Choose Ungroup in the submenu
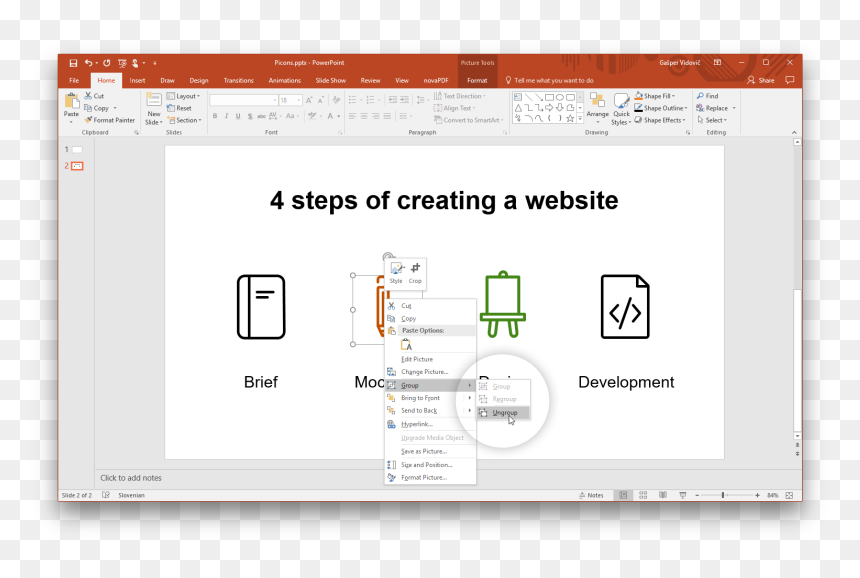The width and height of the screenshot is (860, 578). 503,412
